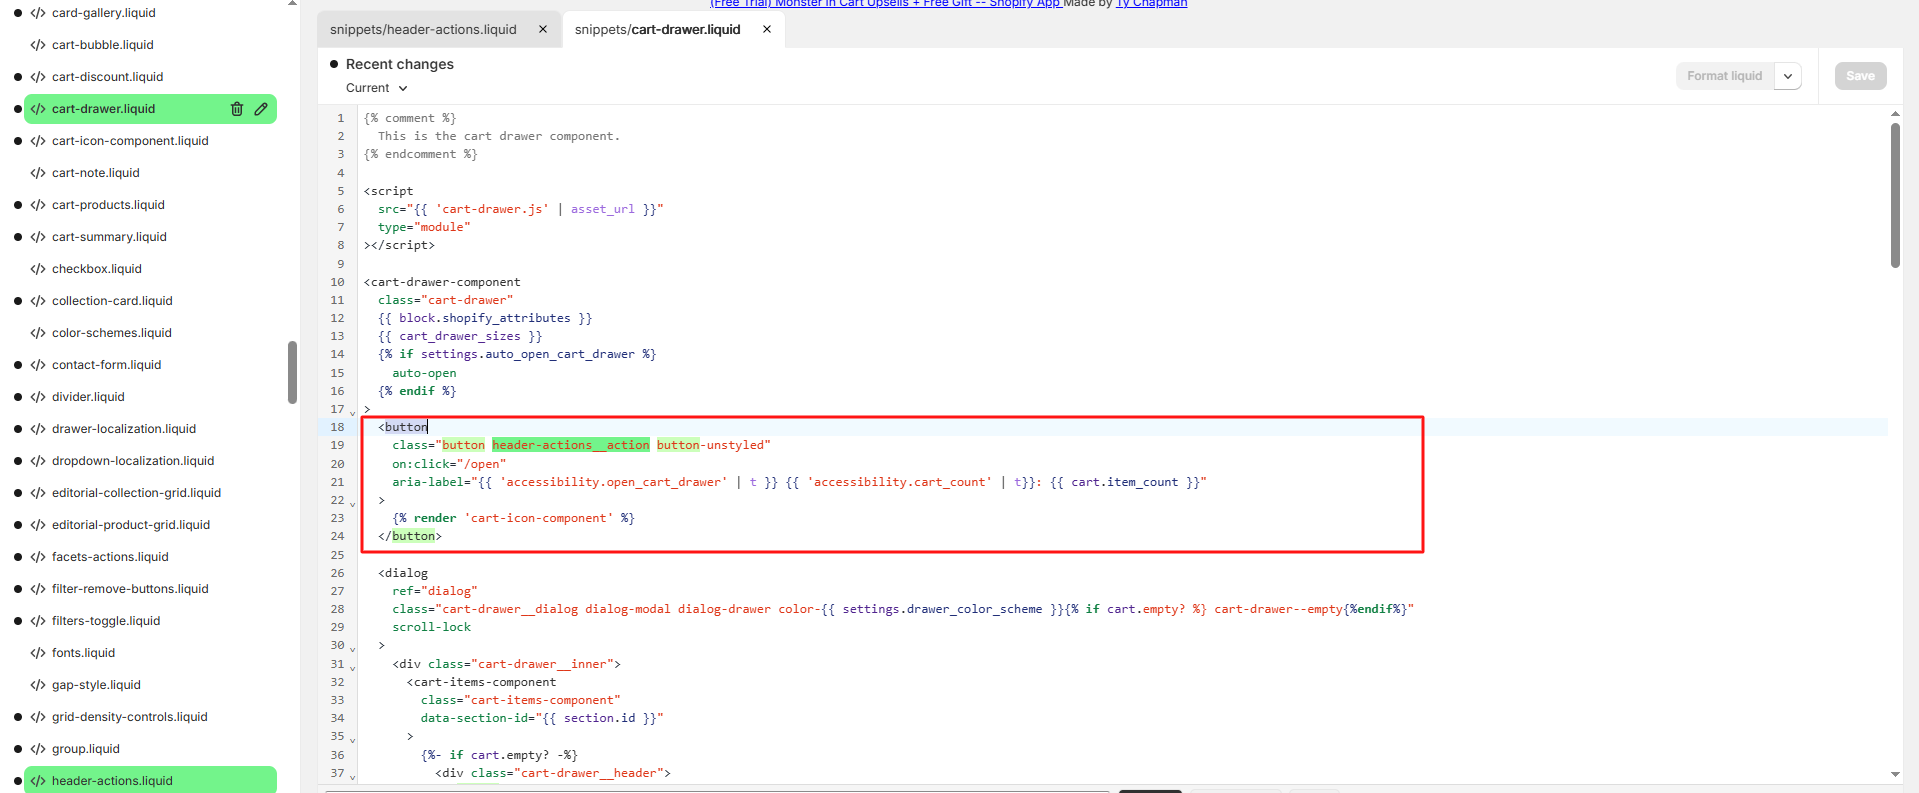Image resolution: width=1919 pixels, height=793 pixels.
Task: Open filters-toggle.liquid file
Action: tap(106, 621)
